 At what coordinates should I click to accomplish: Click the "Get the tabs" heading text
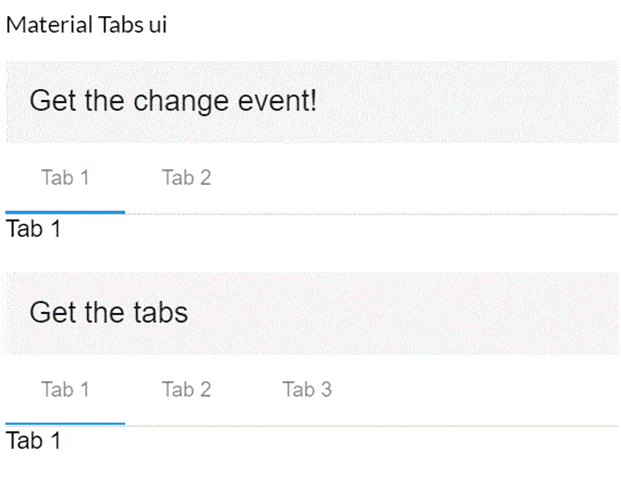(x=108, y=312)
